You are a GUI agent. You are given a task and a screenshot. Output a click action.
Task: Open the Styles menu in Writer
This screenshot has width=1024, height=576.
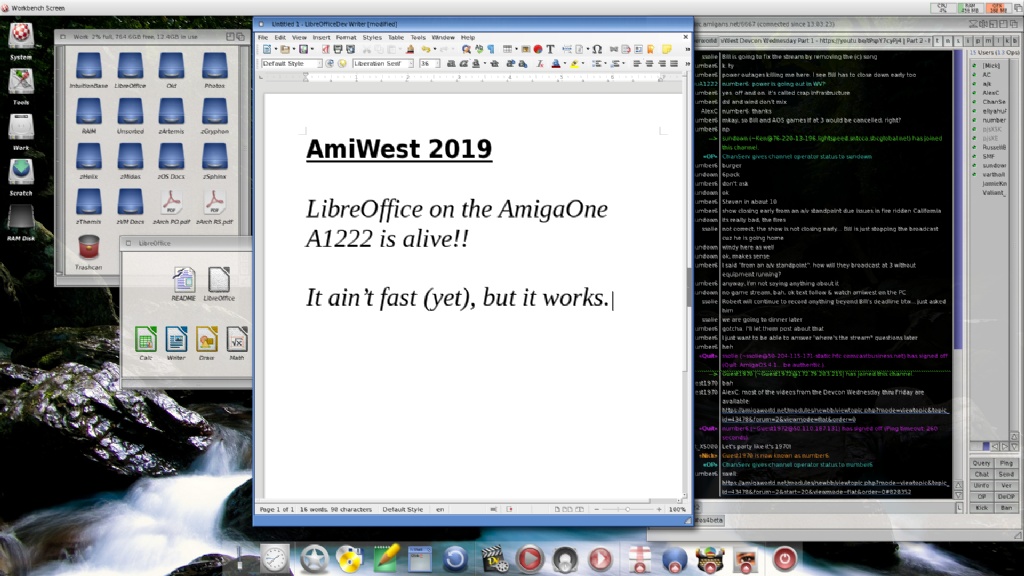tap(372, 37)
